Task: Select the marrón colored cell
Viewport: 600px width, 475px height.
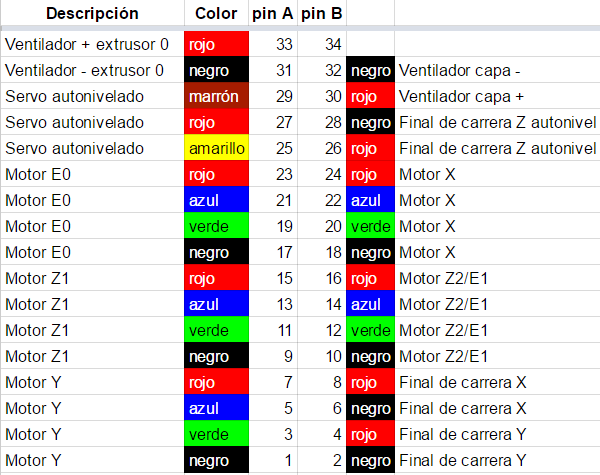Action: (216, 96)
